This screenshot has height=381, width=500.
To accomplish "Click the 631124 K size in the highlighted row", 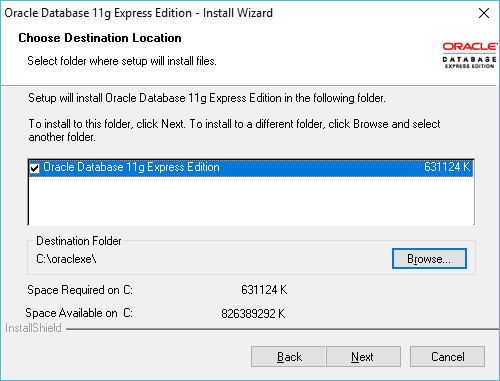I will pos(447,167).
